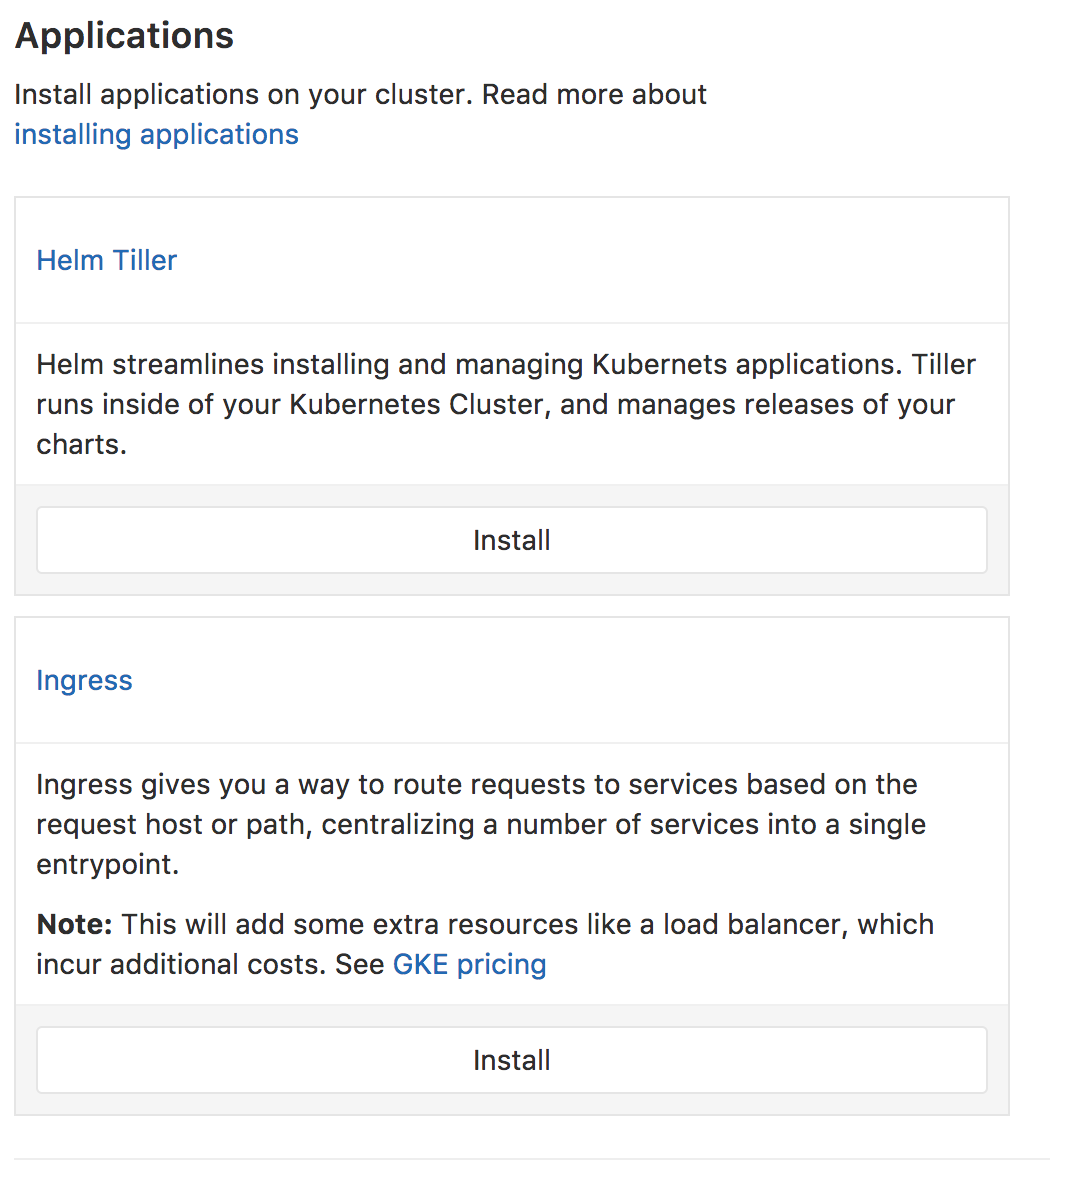Viewport: 1068px width, 1180px height.
Task: Install the Ingress application
Action: coord(511,1060)
